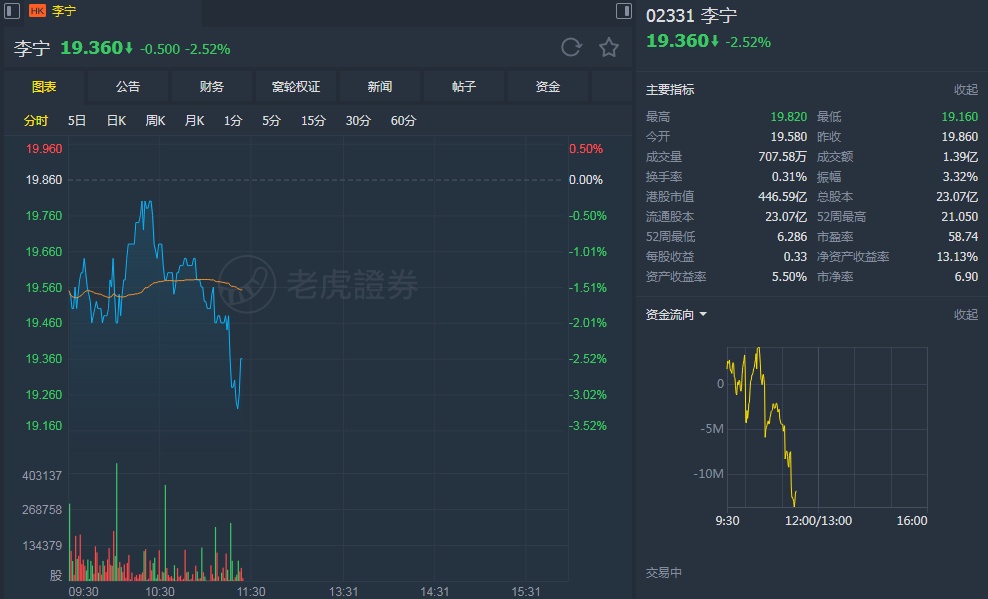This screenshot has height=599, width=988.
Task: Open the 新闻 tab
Action: click(380, 87)
